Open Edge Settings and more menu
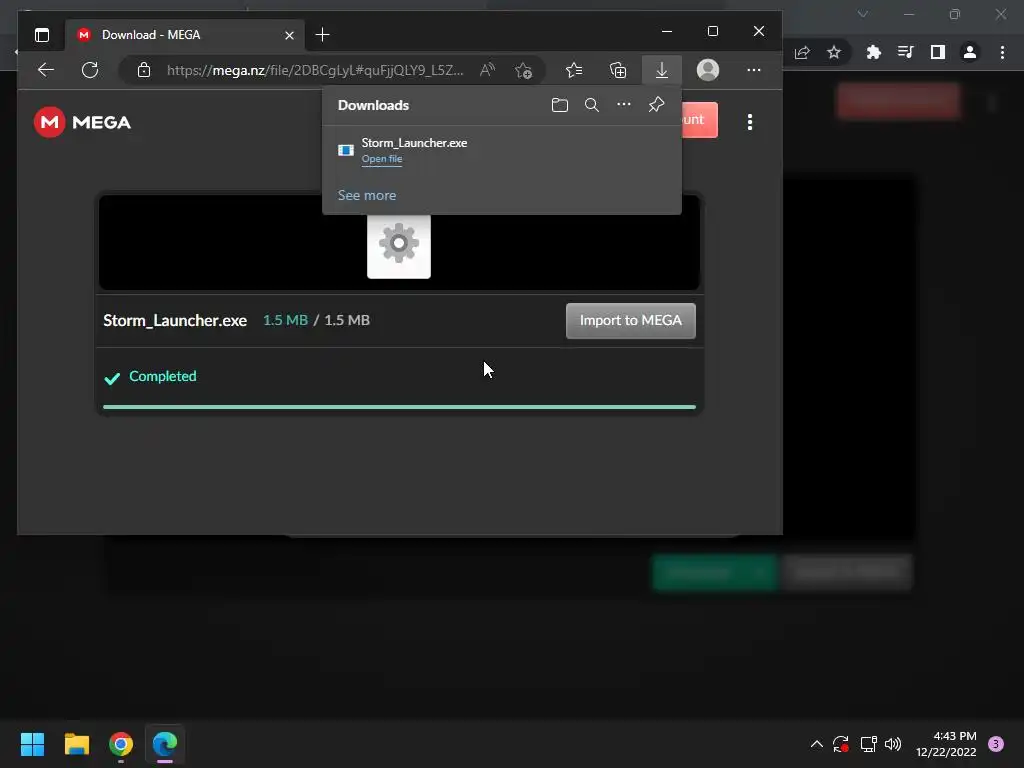Image resolution: width=1024 pixels, height=768 pixels. click(x=754, y=70)
